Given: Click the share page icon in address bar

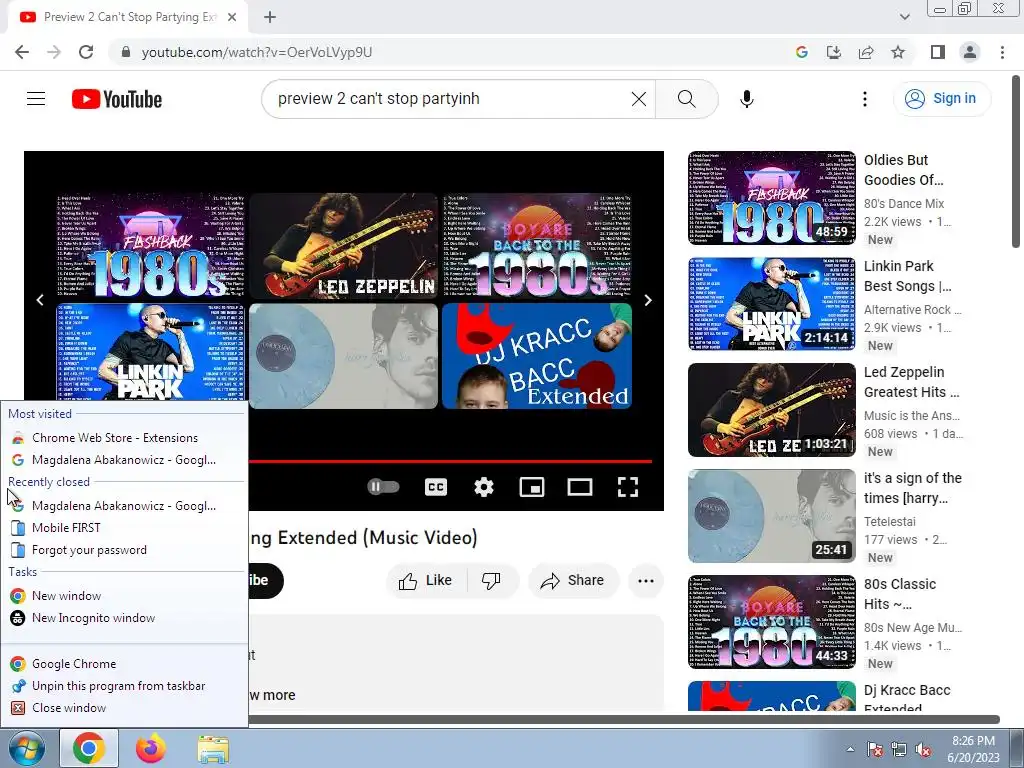Looking at the screenshot, I should (866, 52).
